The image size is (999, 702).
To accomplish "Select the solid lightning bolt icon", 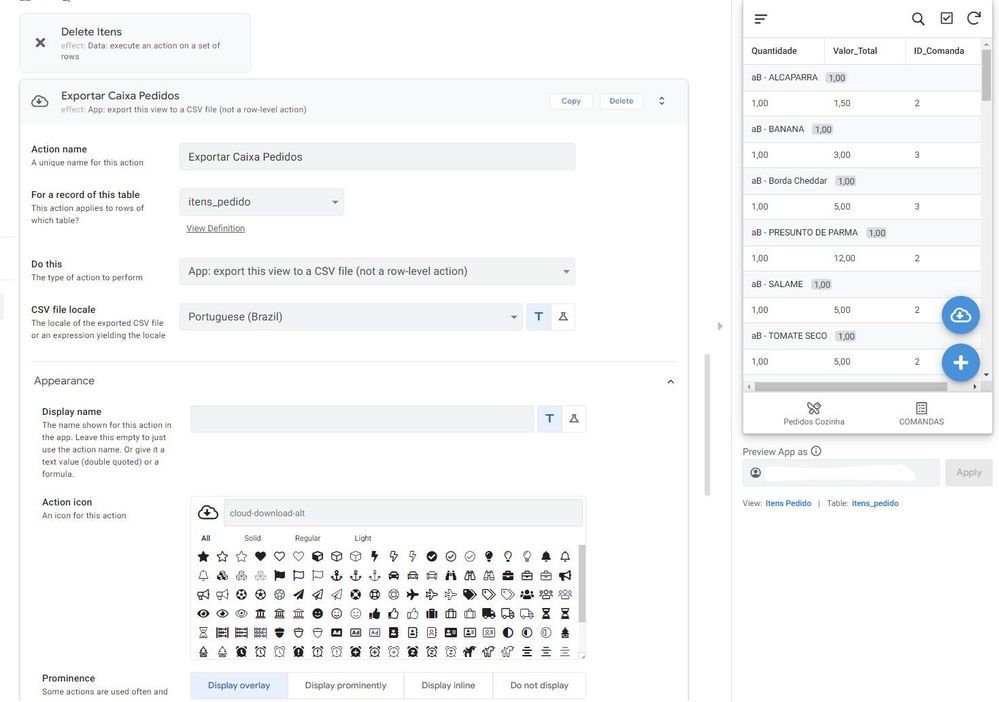I will point(375,557).
